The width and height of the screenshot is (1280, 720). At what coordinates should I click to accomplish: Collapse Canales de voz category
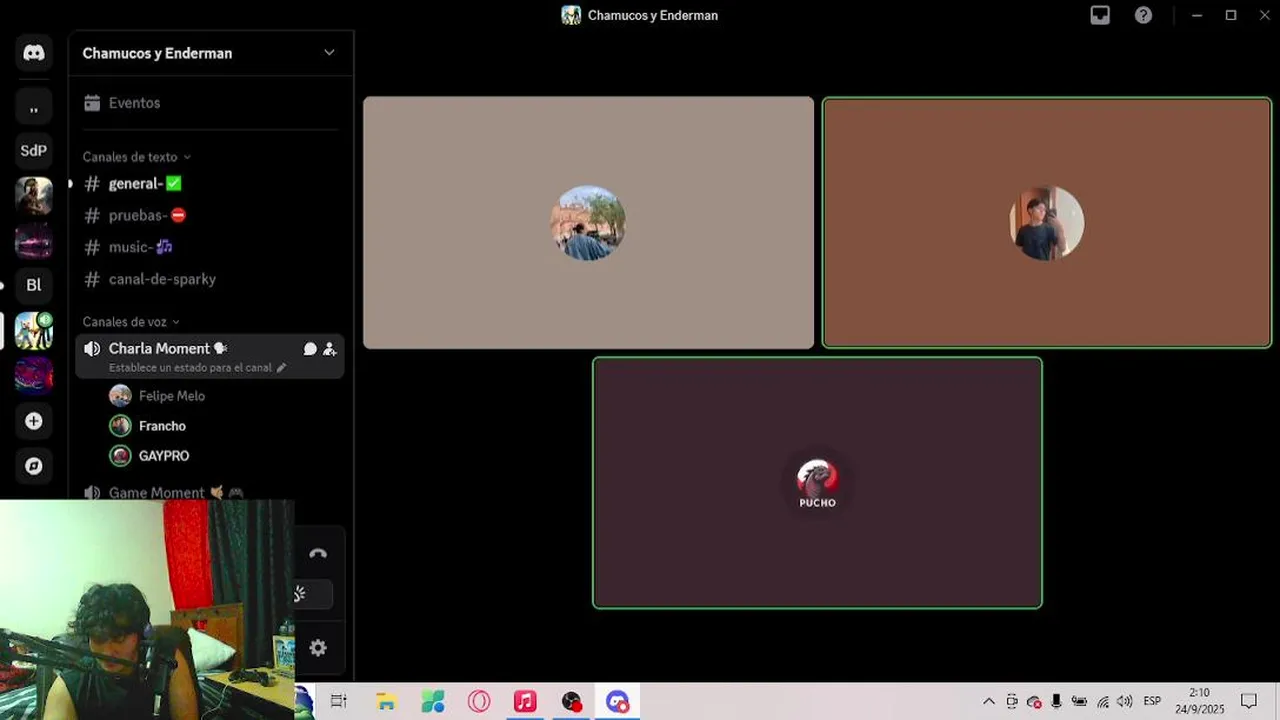131,322
